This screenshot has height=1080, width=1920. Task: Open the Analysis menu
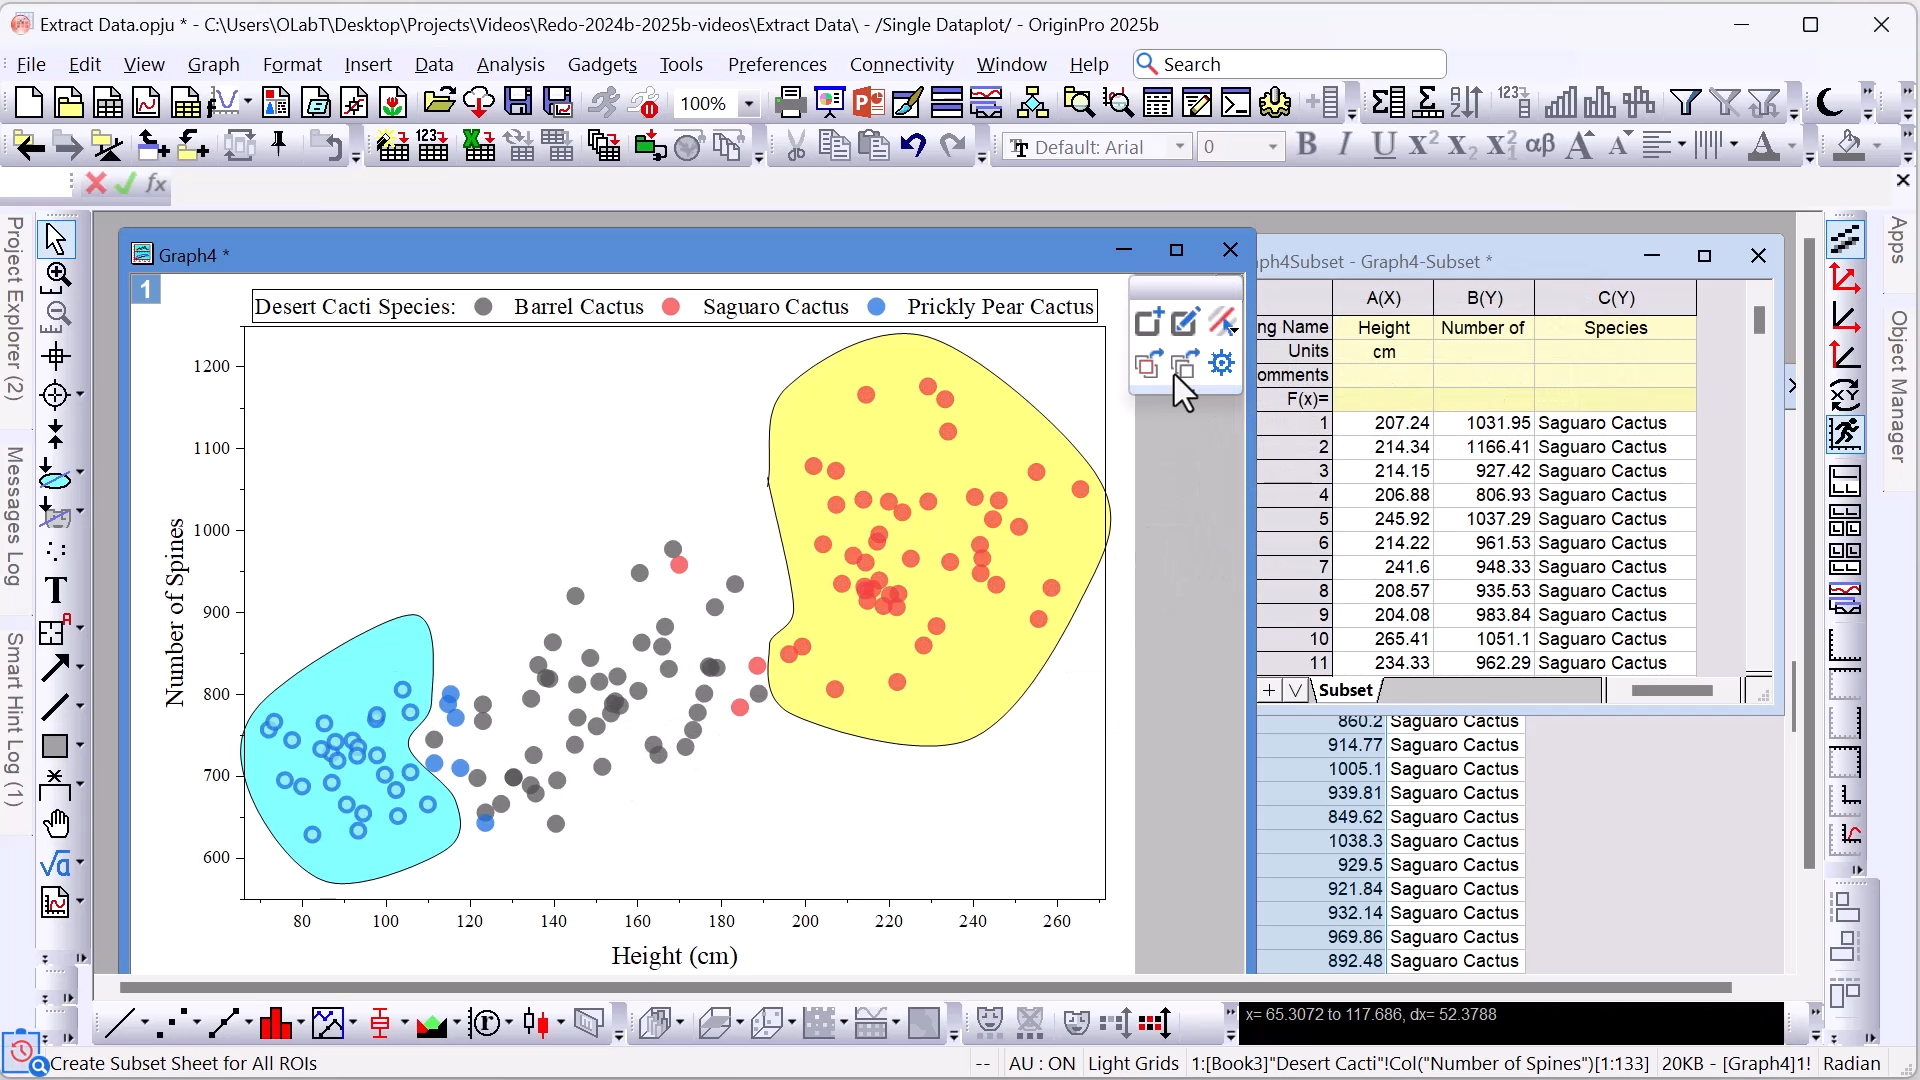click(510, 64)
